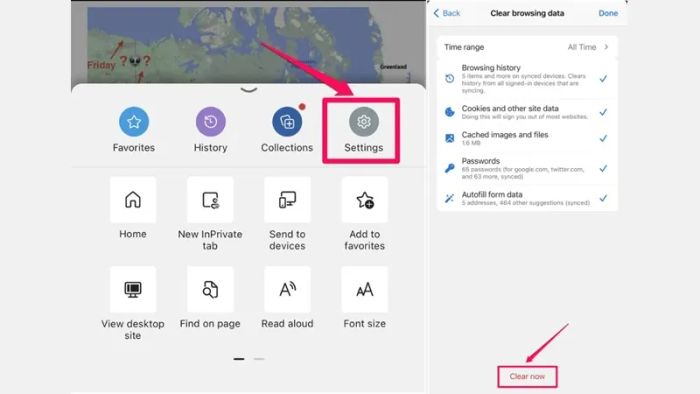Open a New InPrivate tab
The height and width of the screenshot is (394, 700).
(210, 200)
